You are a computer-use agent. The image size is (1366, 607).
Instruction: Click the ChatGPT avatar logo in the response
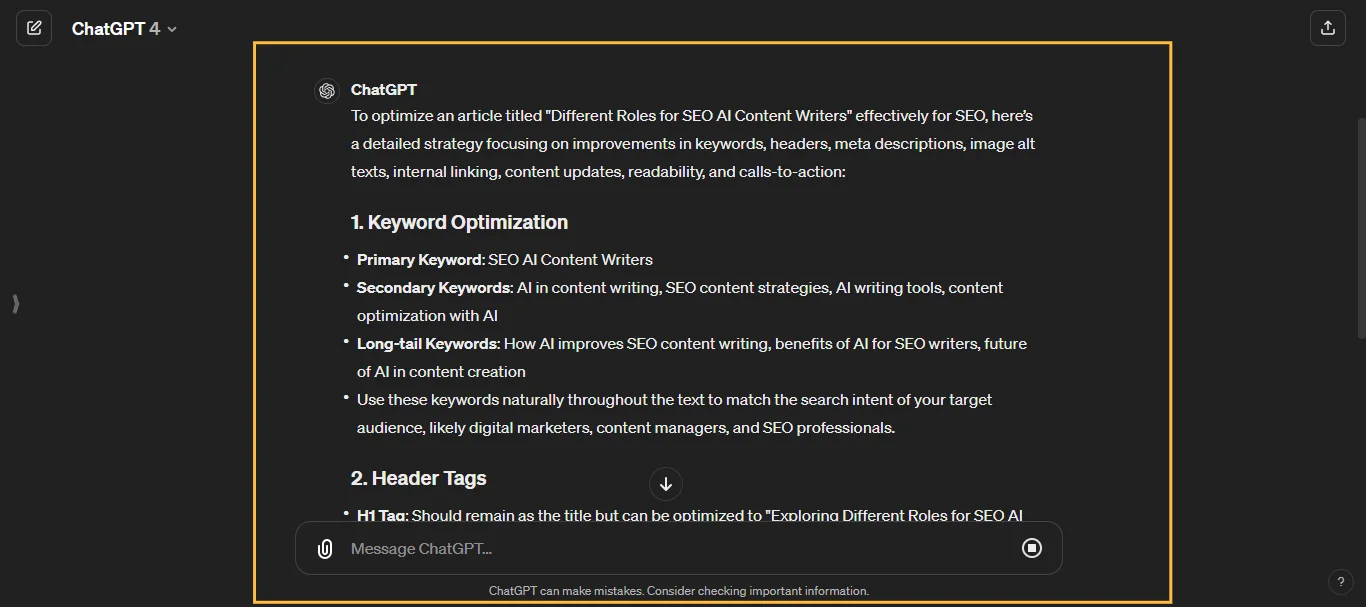[326, 91]
